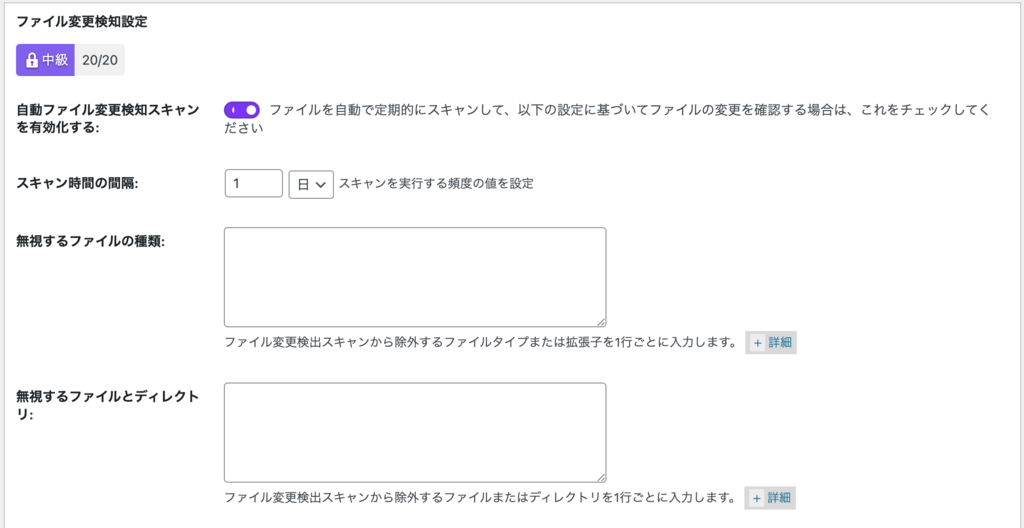Select the 20/20 score badge
The height and width of the screenshot is (528, 1024).
pos(100,61)
